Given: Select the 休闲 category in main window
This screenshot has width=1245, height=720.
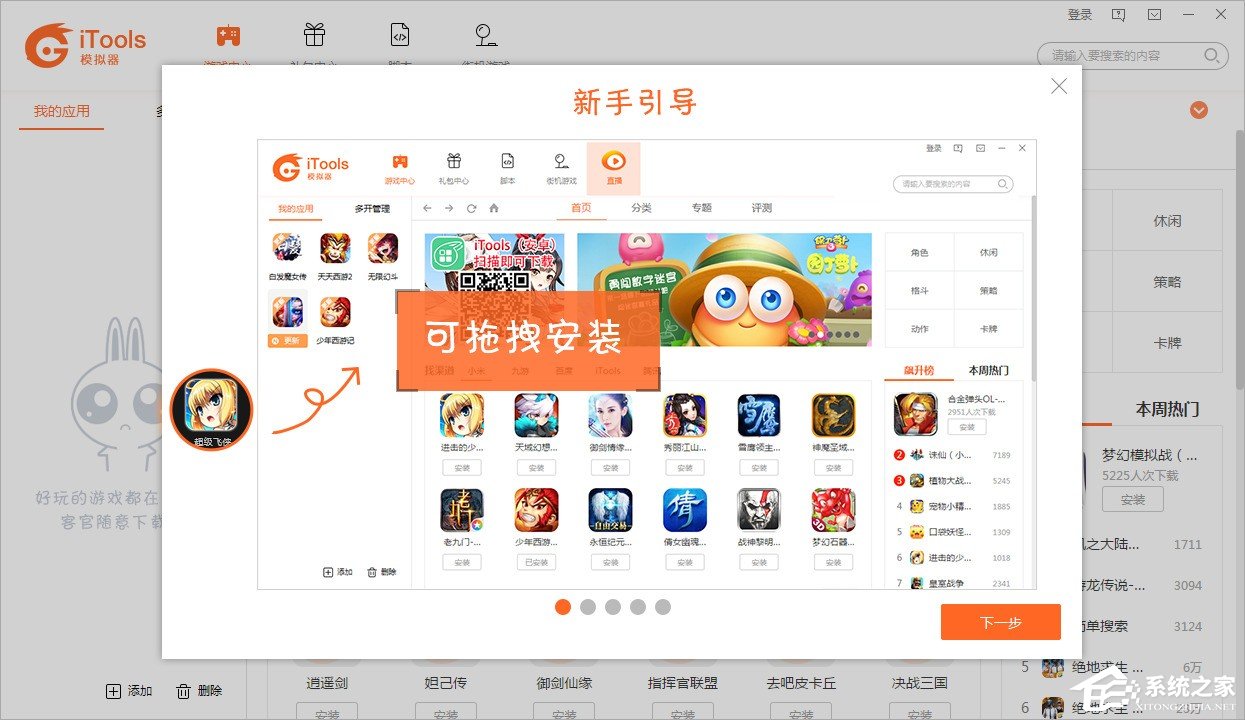Looking at the screenshot, I should (x=1167, y=221).
